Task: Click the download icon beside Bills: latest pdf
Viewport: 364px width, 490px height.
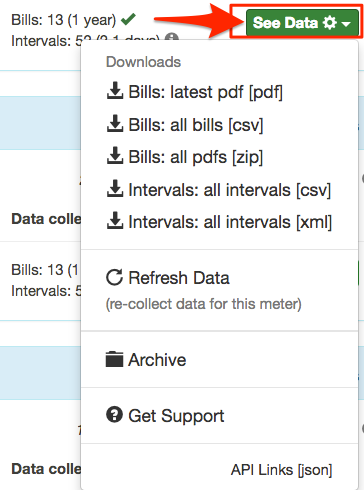Action: pyautogui.click(x=115, y=91)
